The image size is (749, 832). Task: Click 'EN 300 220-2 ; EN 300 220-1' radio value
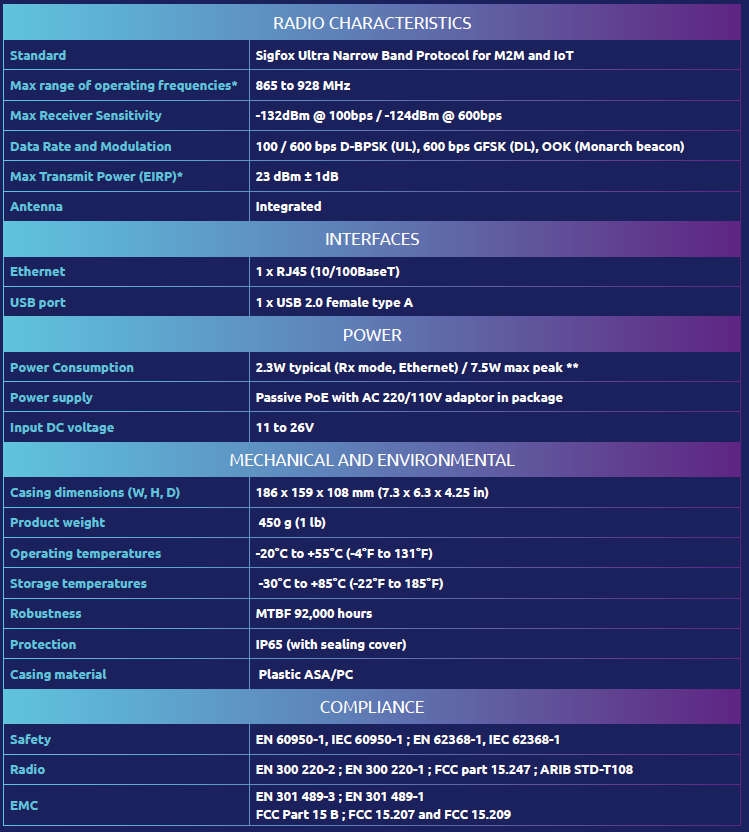click(x=340, y=770)
